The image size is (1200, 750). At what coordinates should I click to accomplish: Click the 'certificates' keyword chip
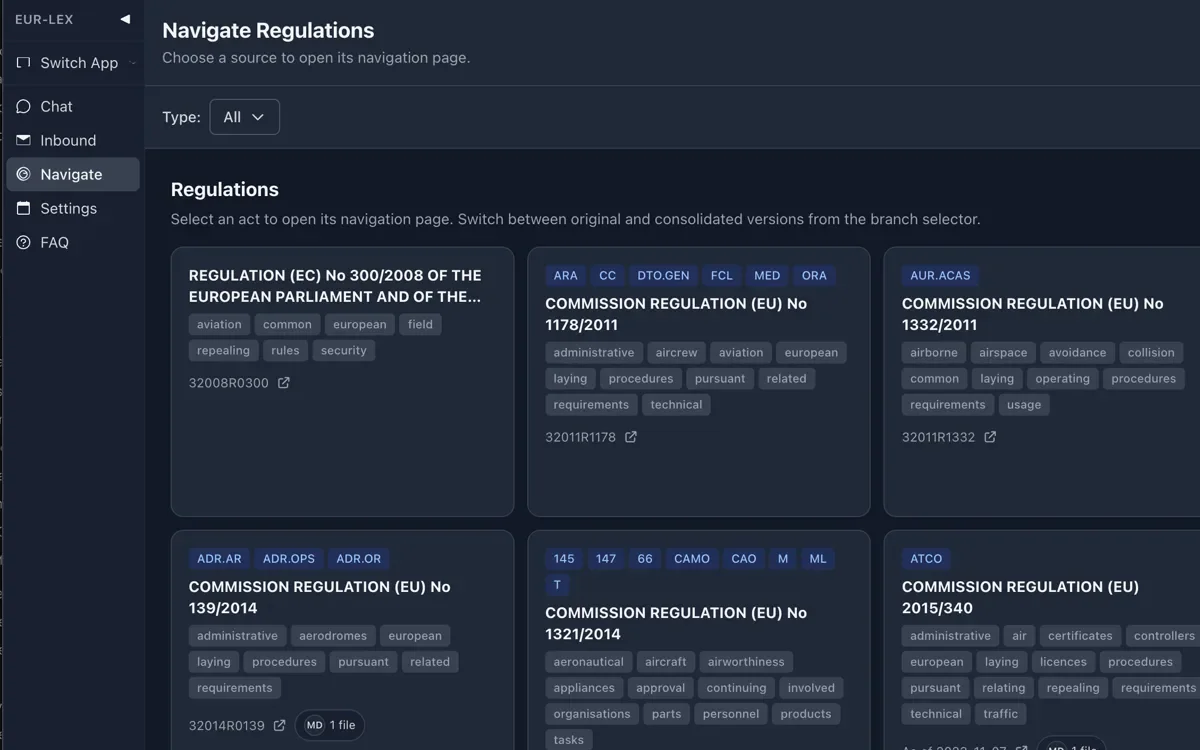(1080, 636)
